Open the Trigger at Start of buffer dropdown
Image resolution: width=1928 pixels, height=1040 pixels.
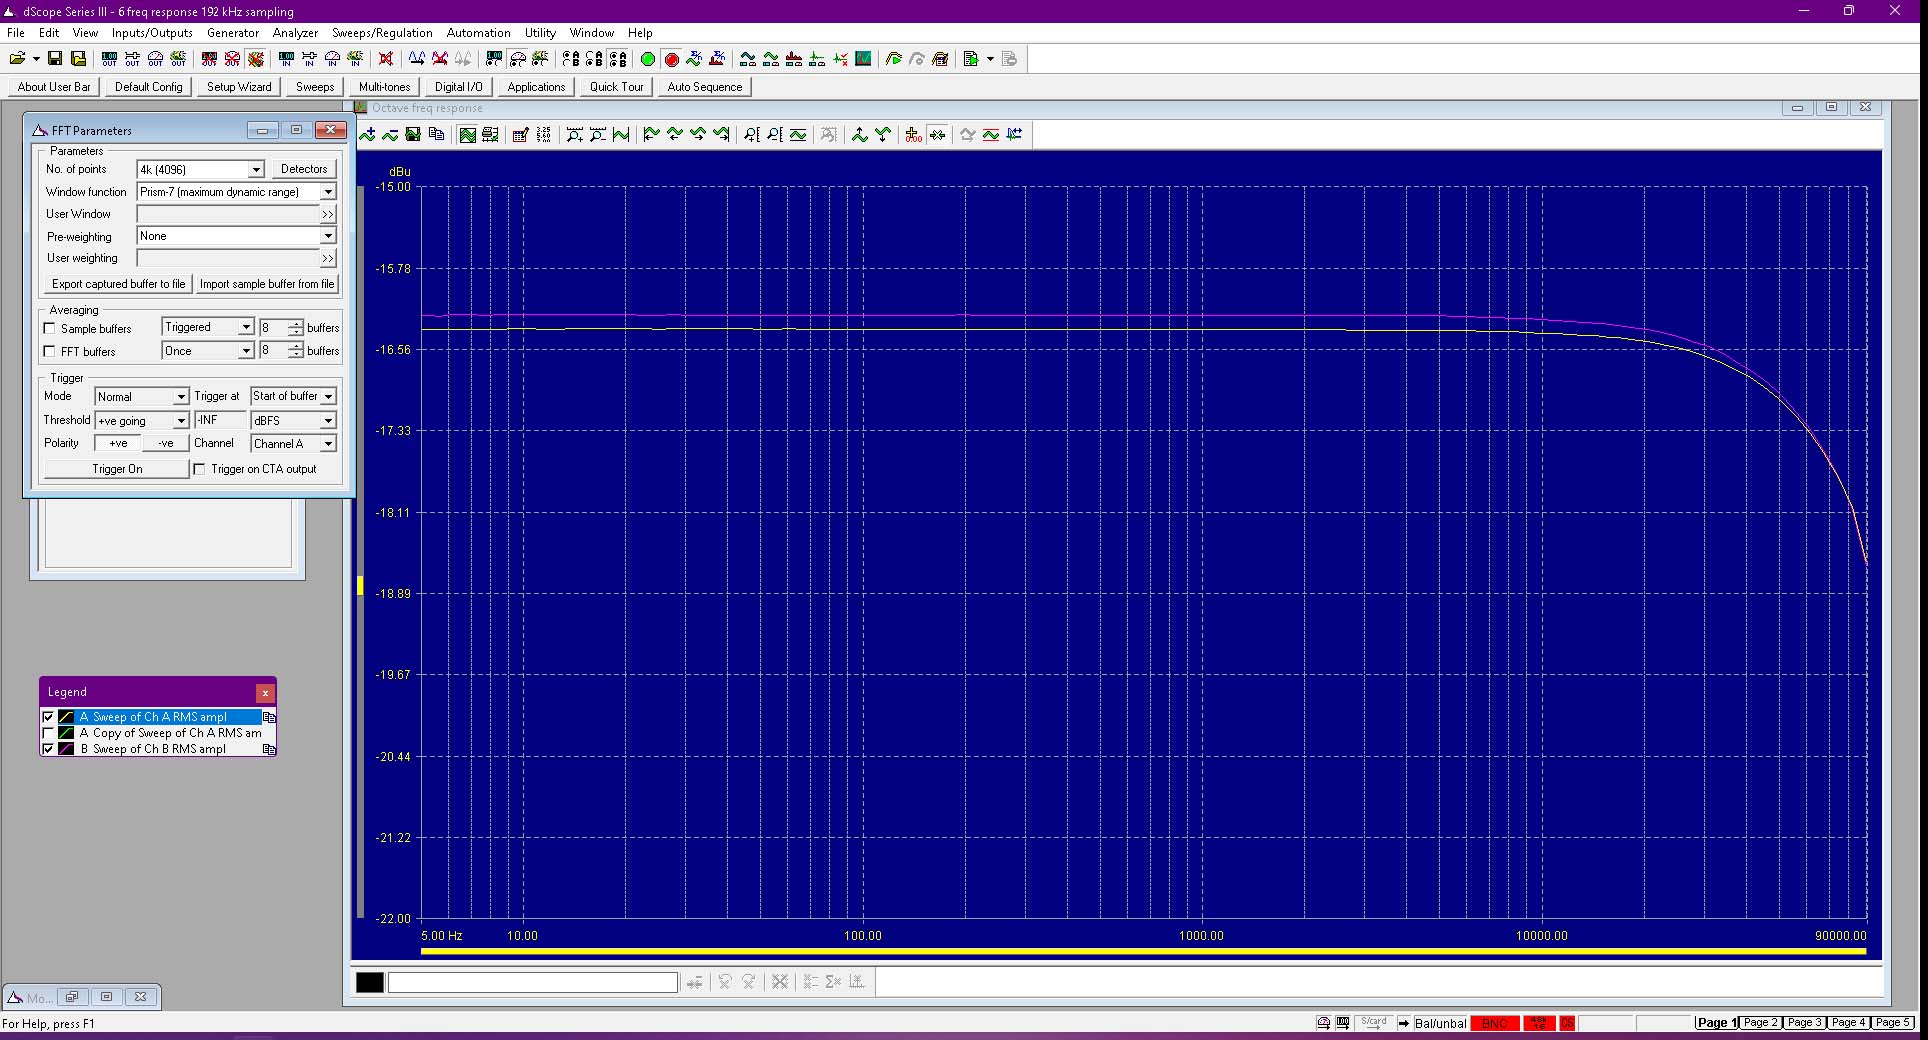pyautogui.click(x=327, y=397)
